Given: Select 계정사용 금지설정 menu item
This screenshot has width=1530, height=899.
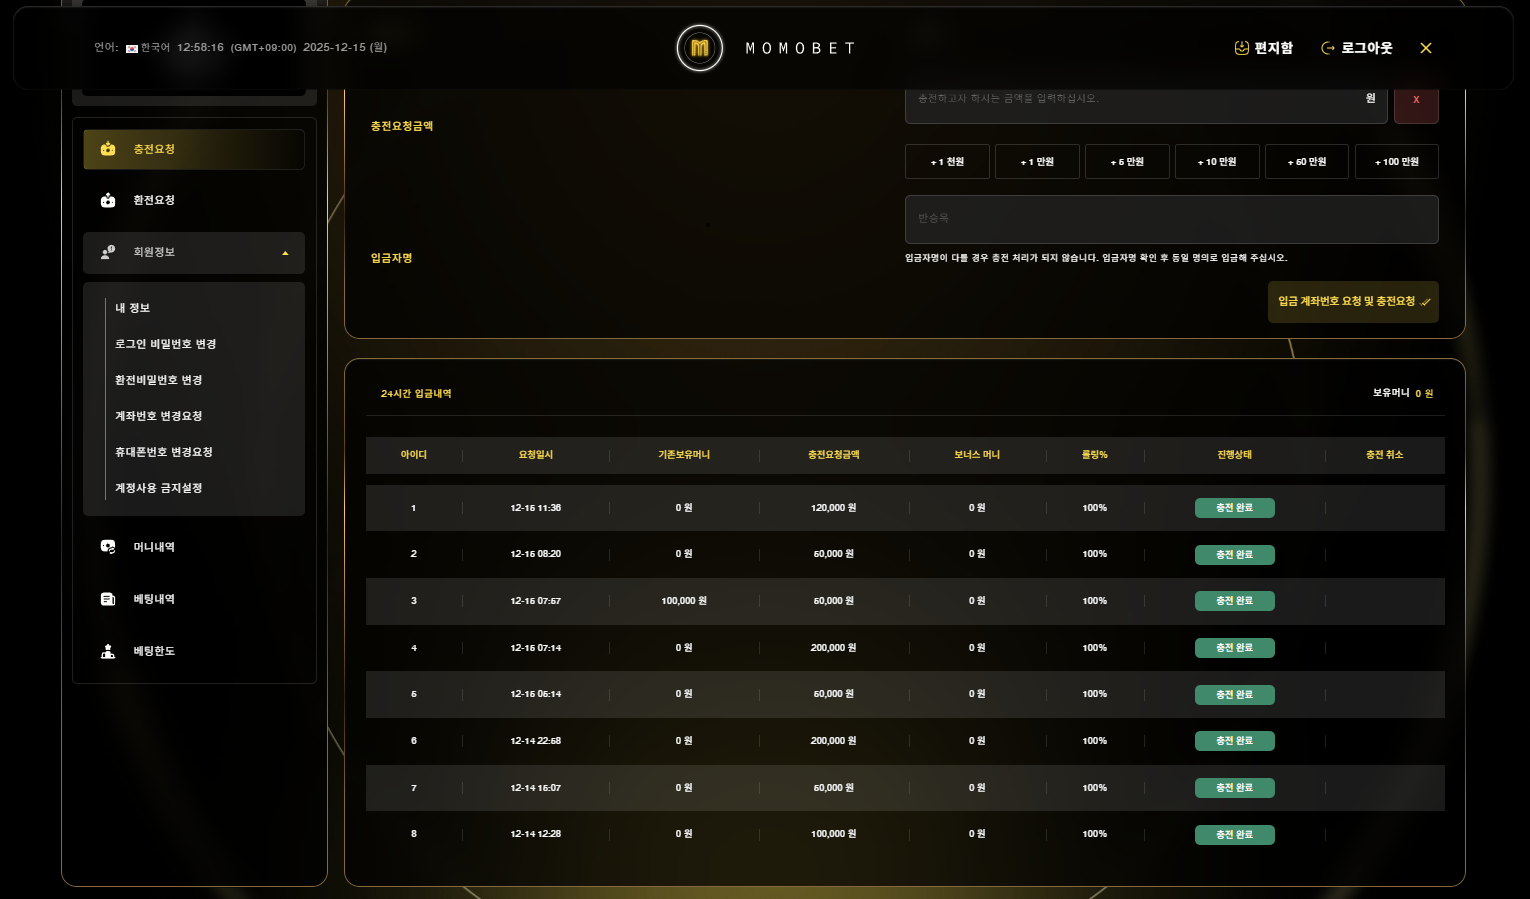Looking at the screenshot, I should tap(158, 488).
